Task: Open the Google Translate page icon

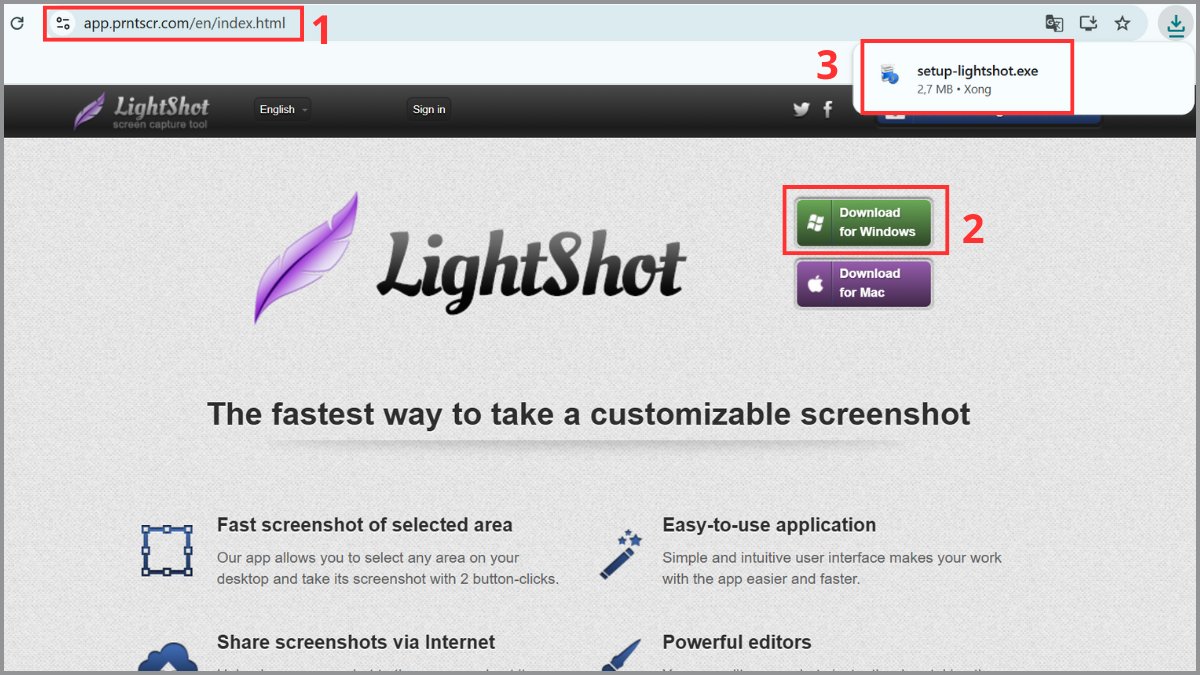Action: click(1053, 22)
